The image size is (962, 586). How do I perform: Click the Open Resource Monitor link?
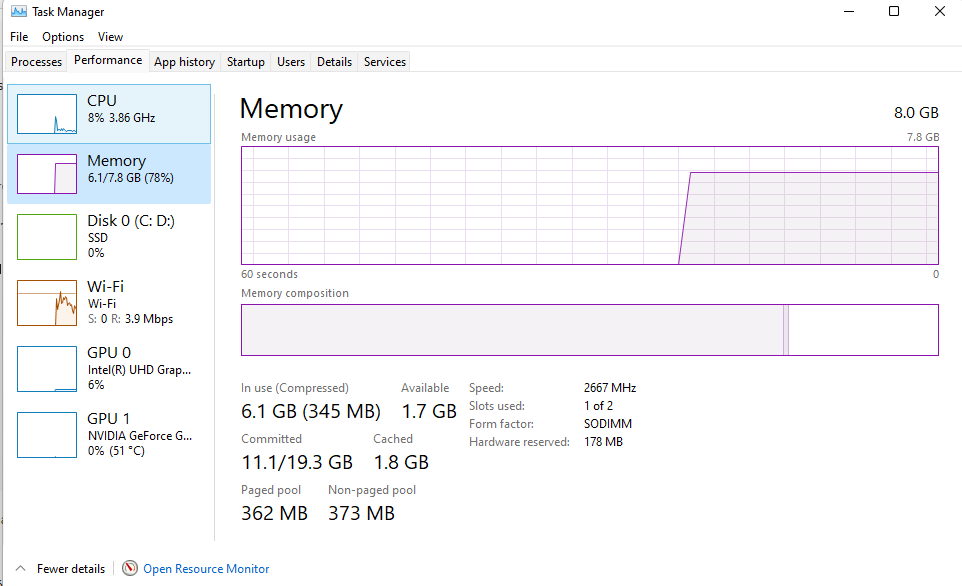(x=206, y=568)
